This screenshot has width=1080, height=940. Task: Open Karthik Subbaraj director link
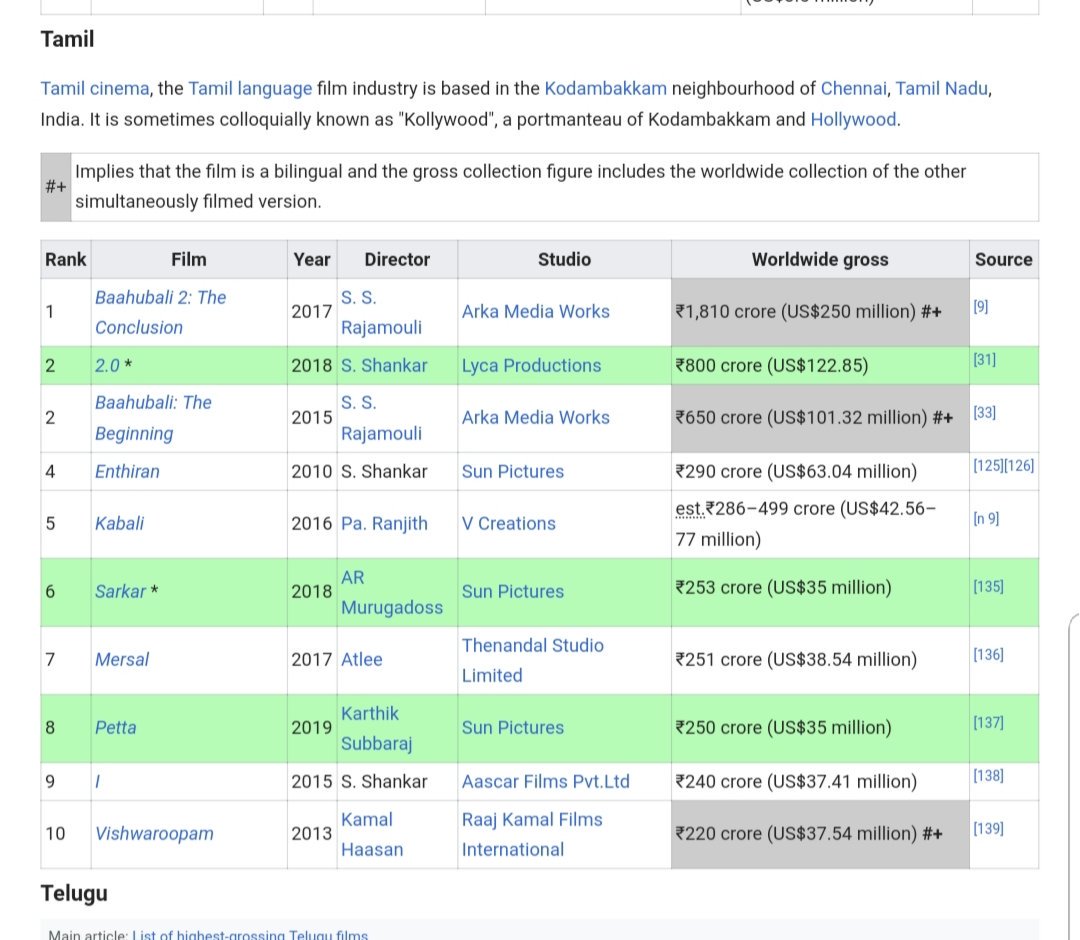376,729
